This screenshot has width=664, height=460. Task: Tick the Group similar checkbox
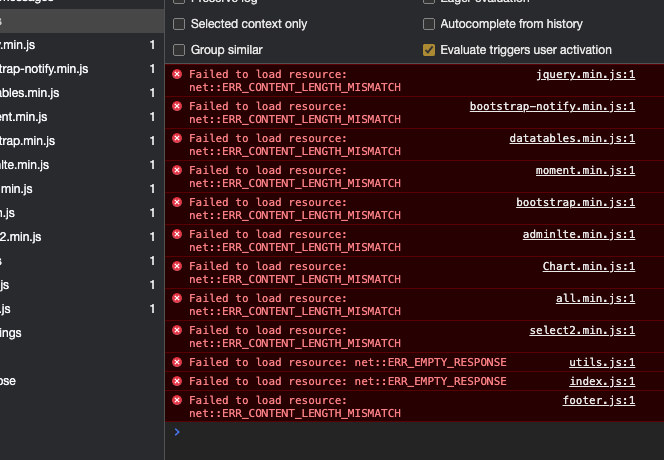click(x=179, y=50)
